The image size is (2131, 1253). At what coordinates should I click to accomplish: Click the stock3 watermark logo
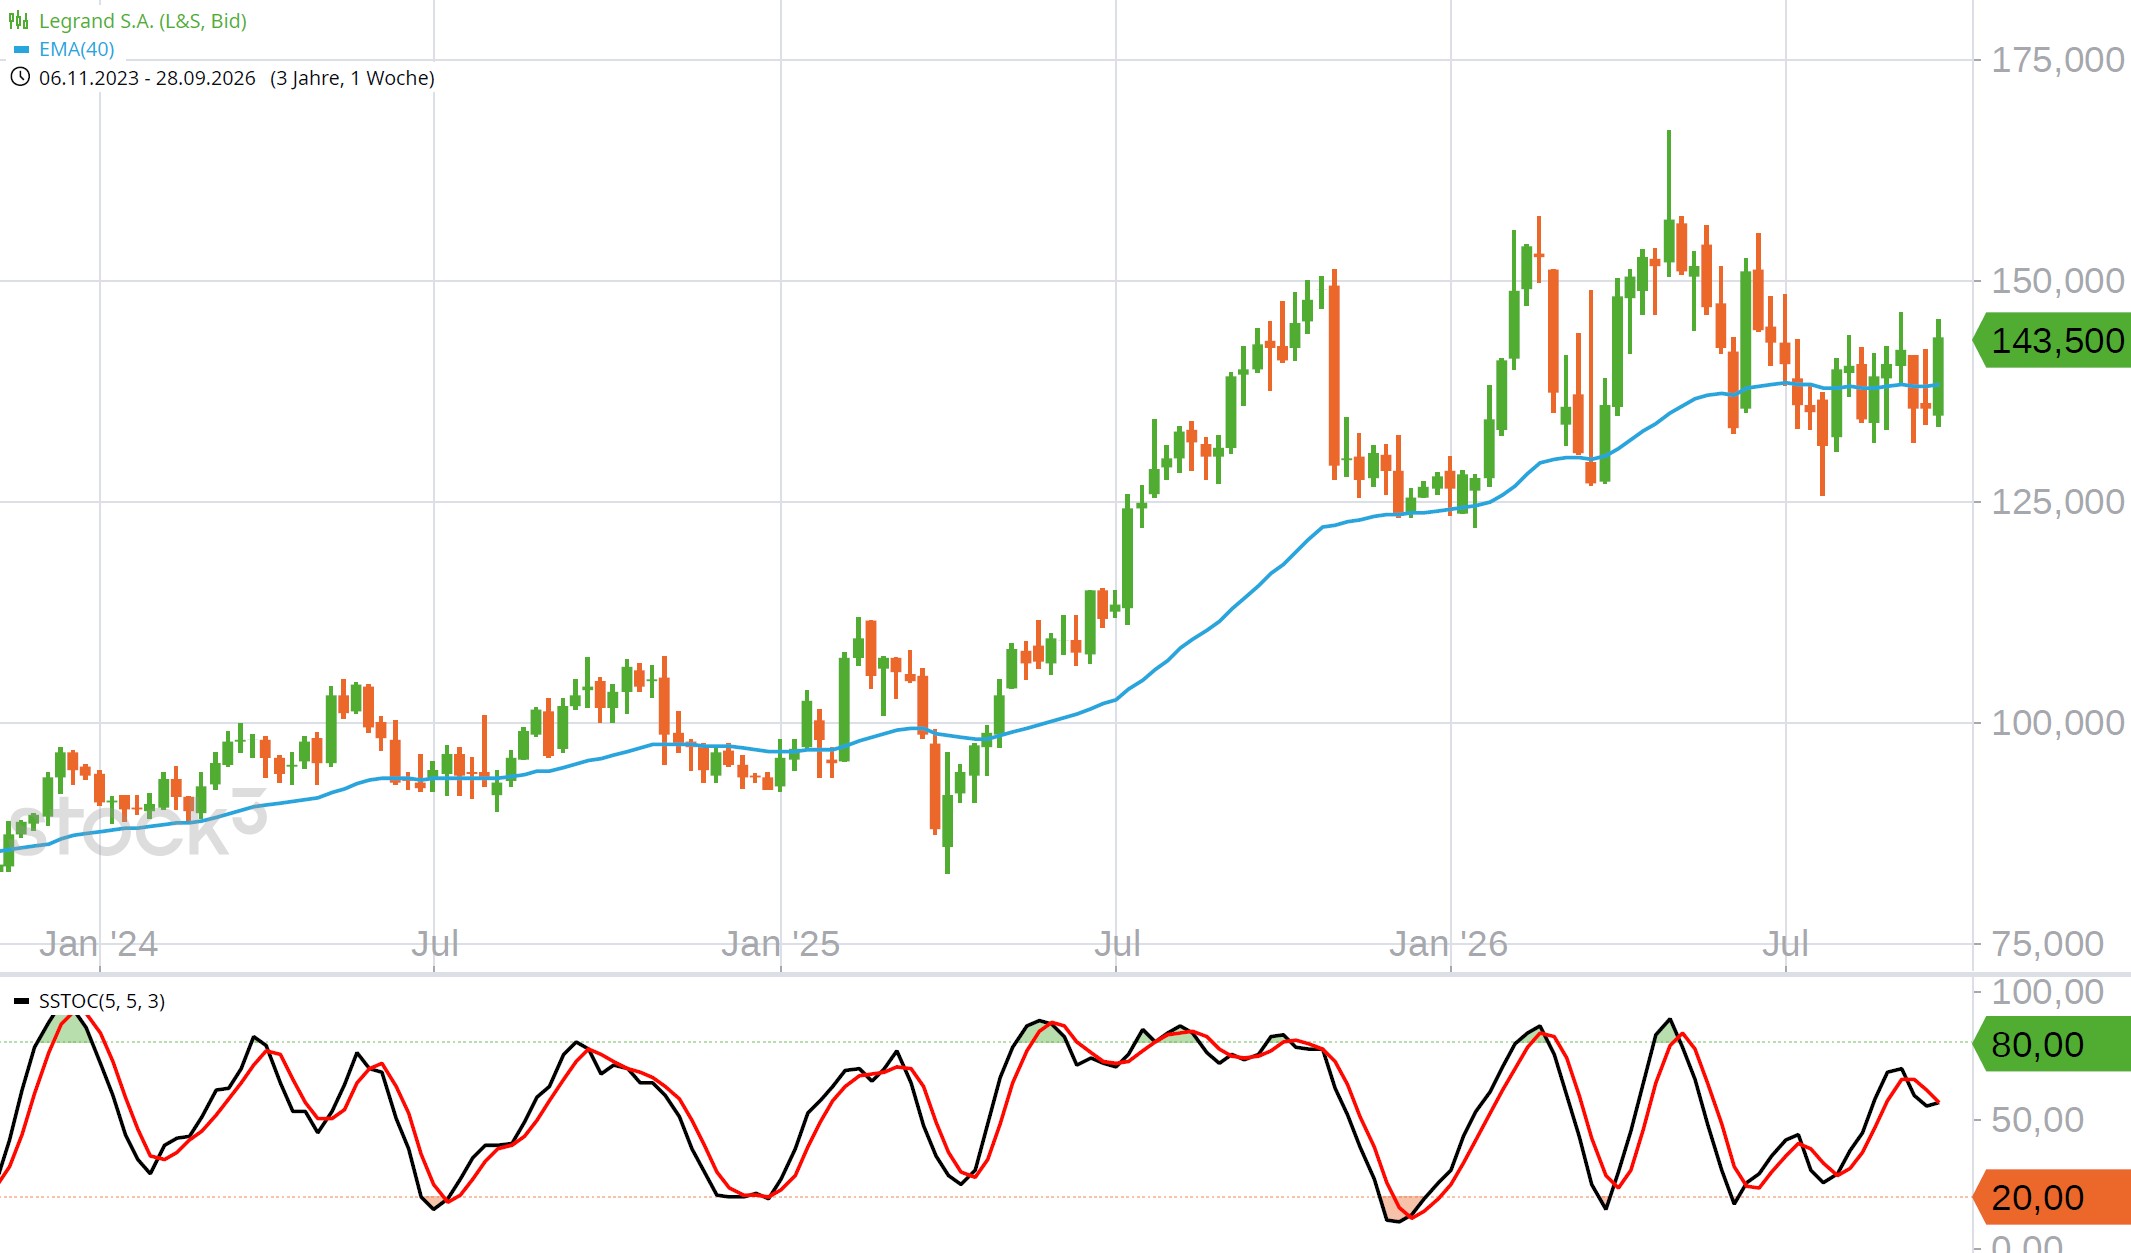tap(135, 822)
